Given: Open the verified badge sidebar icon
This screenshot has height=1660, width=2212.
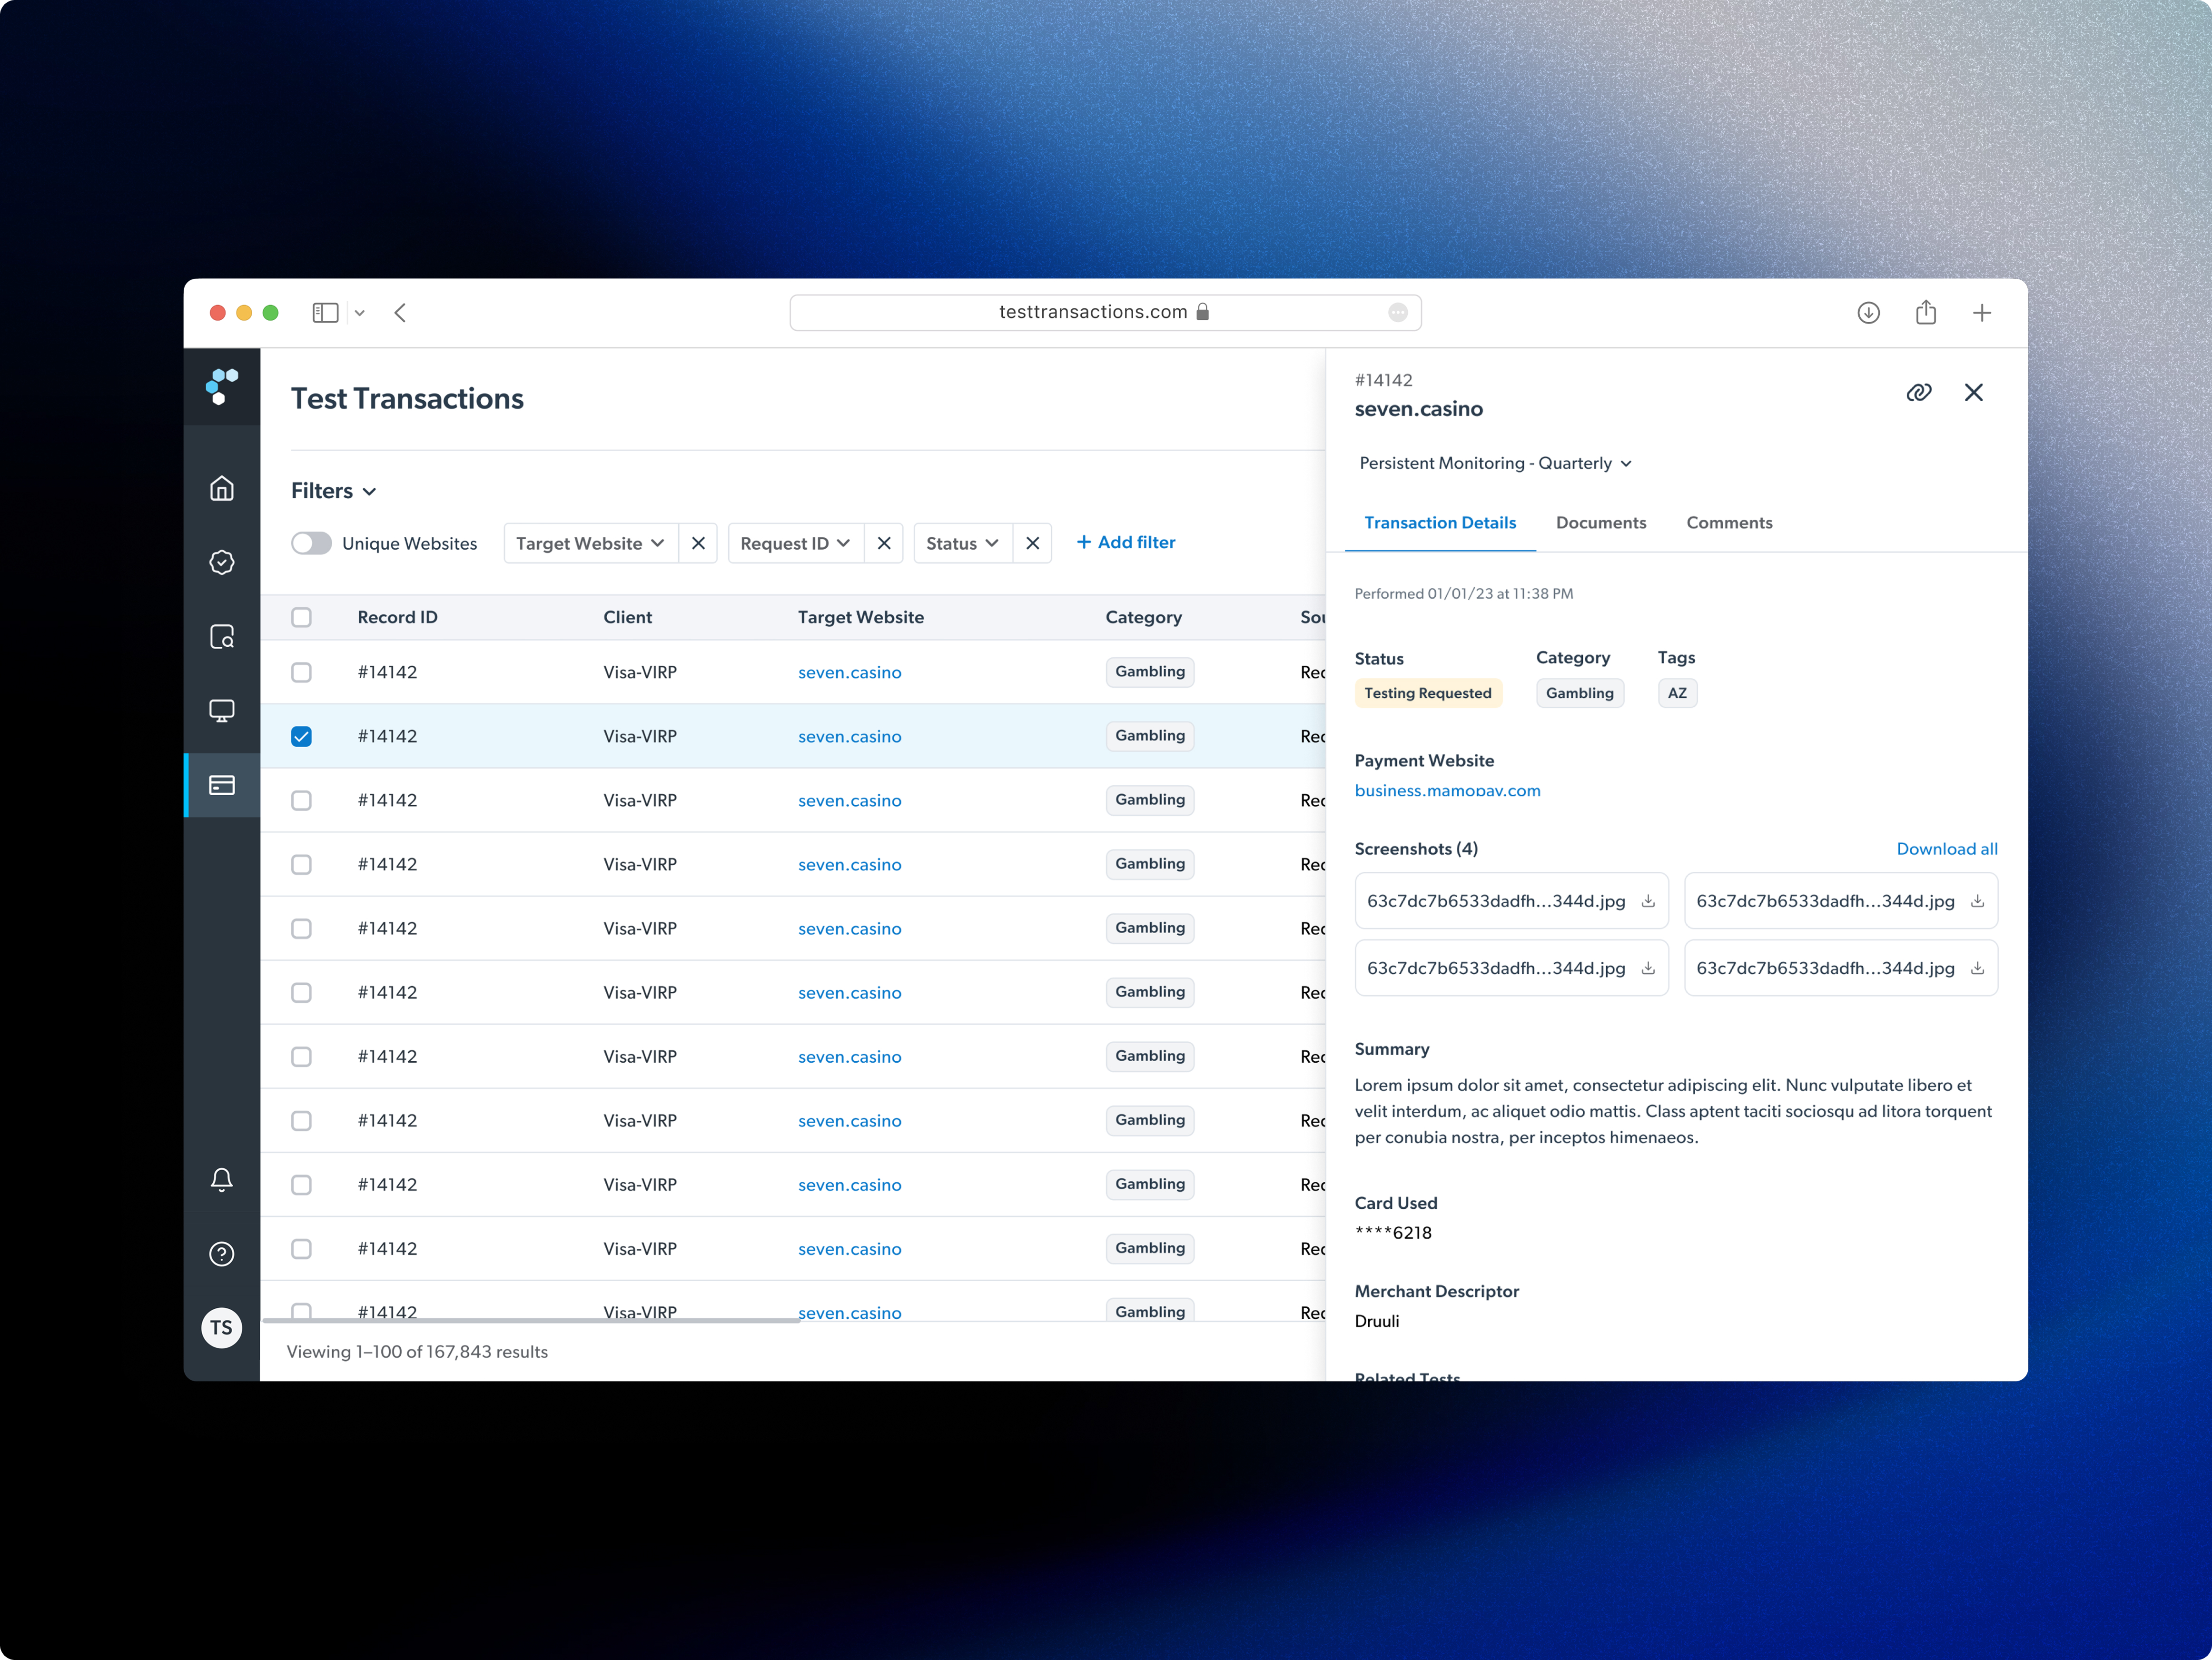Looking at the screenshot, I should click(222, 562).
